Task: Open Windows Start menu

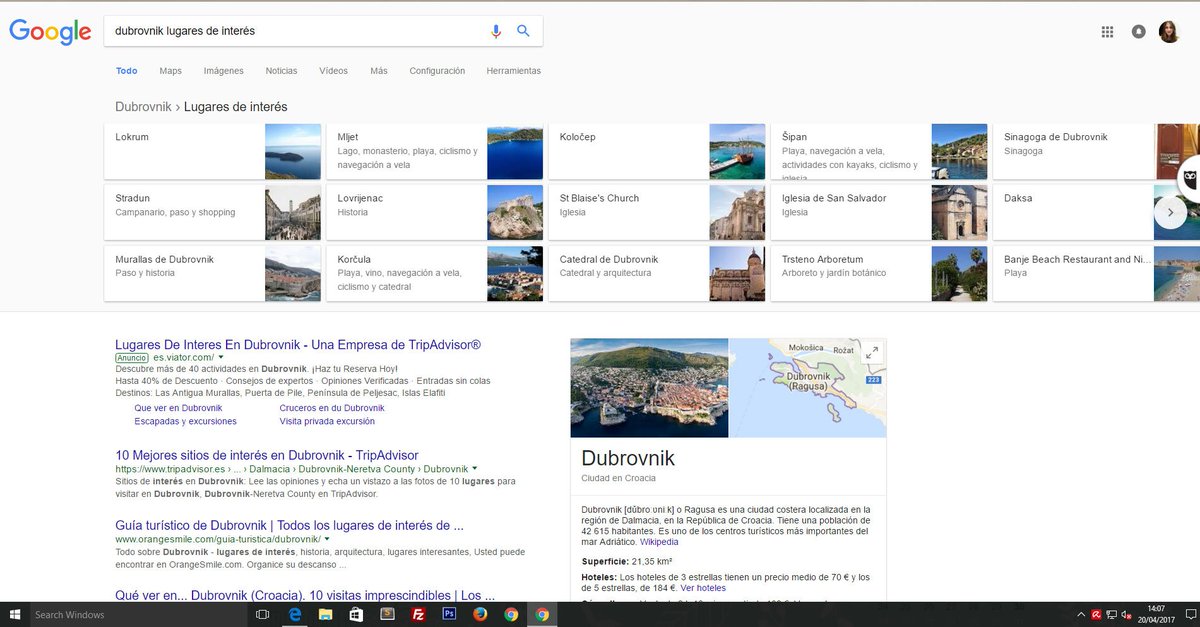Action: click(x=14, y=614)
